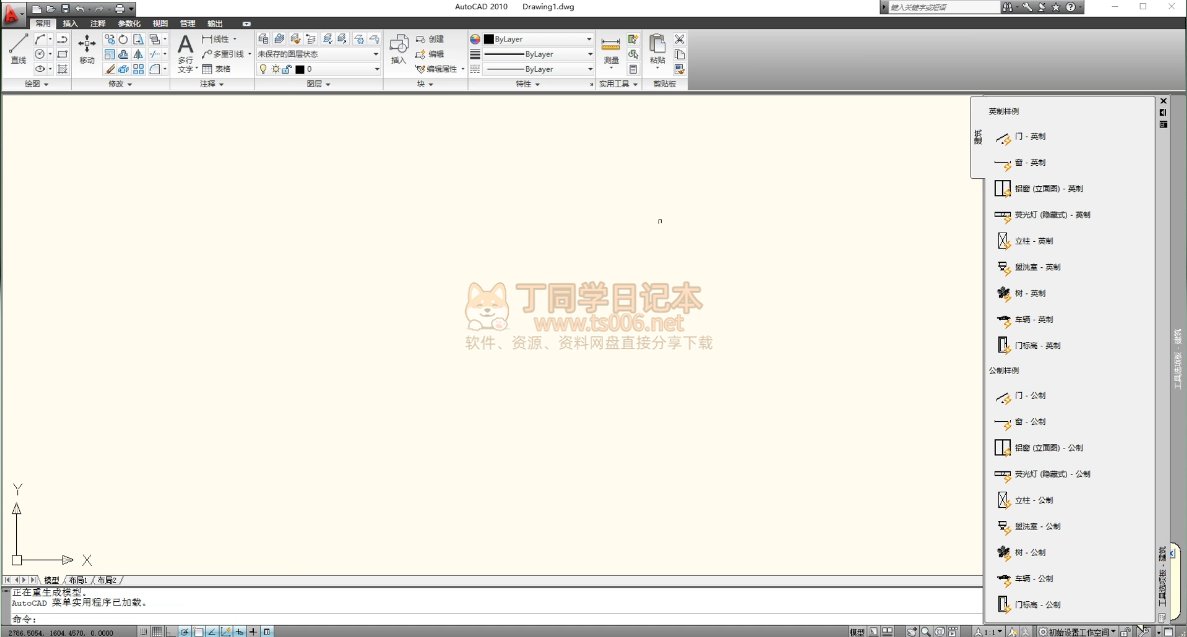This screenshot has width=1187, height=637.
Task: Click the open file icon in quick access
Action: 51,8
